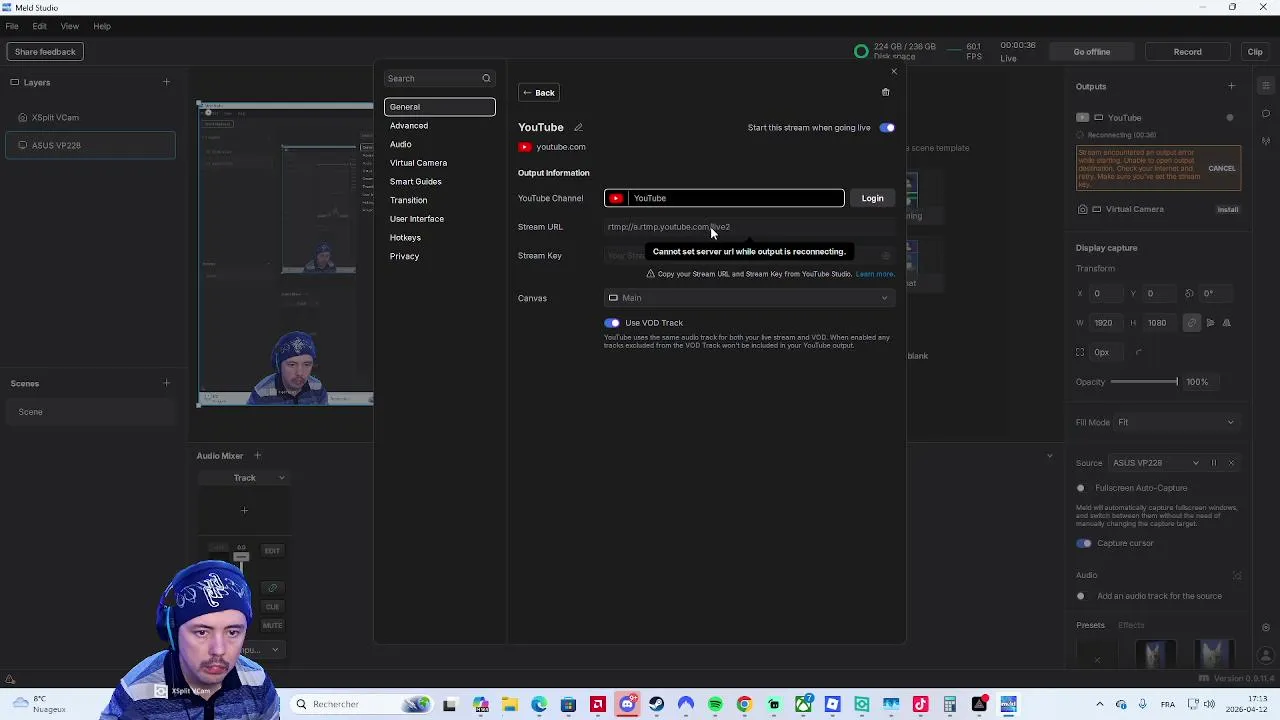
Task: Click the audio track link icon in mixer
Action: pos(272,588)
